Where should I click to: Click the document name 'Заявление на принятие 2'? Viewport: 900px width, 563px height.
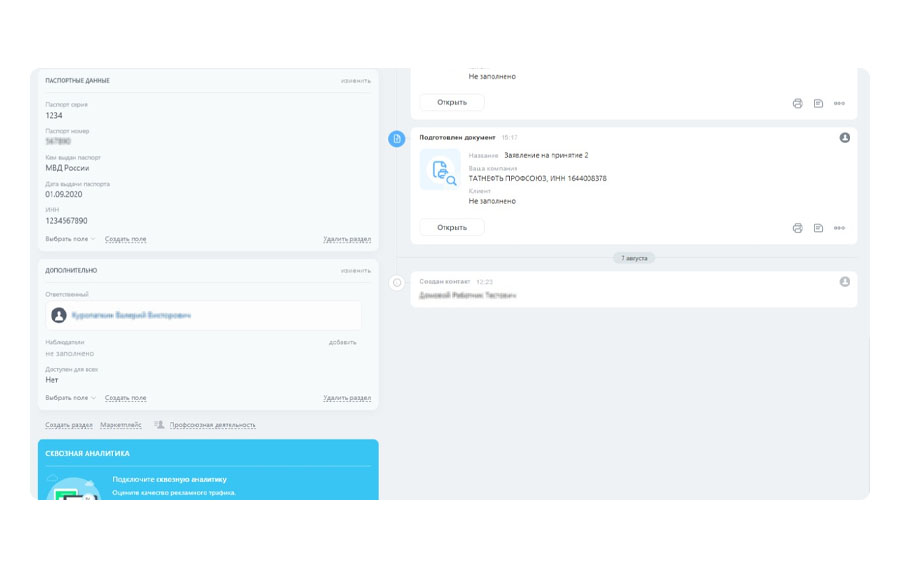coord(546,155)
